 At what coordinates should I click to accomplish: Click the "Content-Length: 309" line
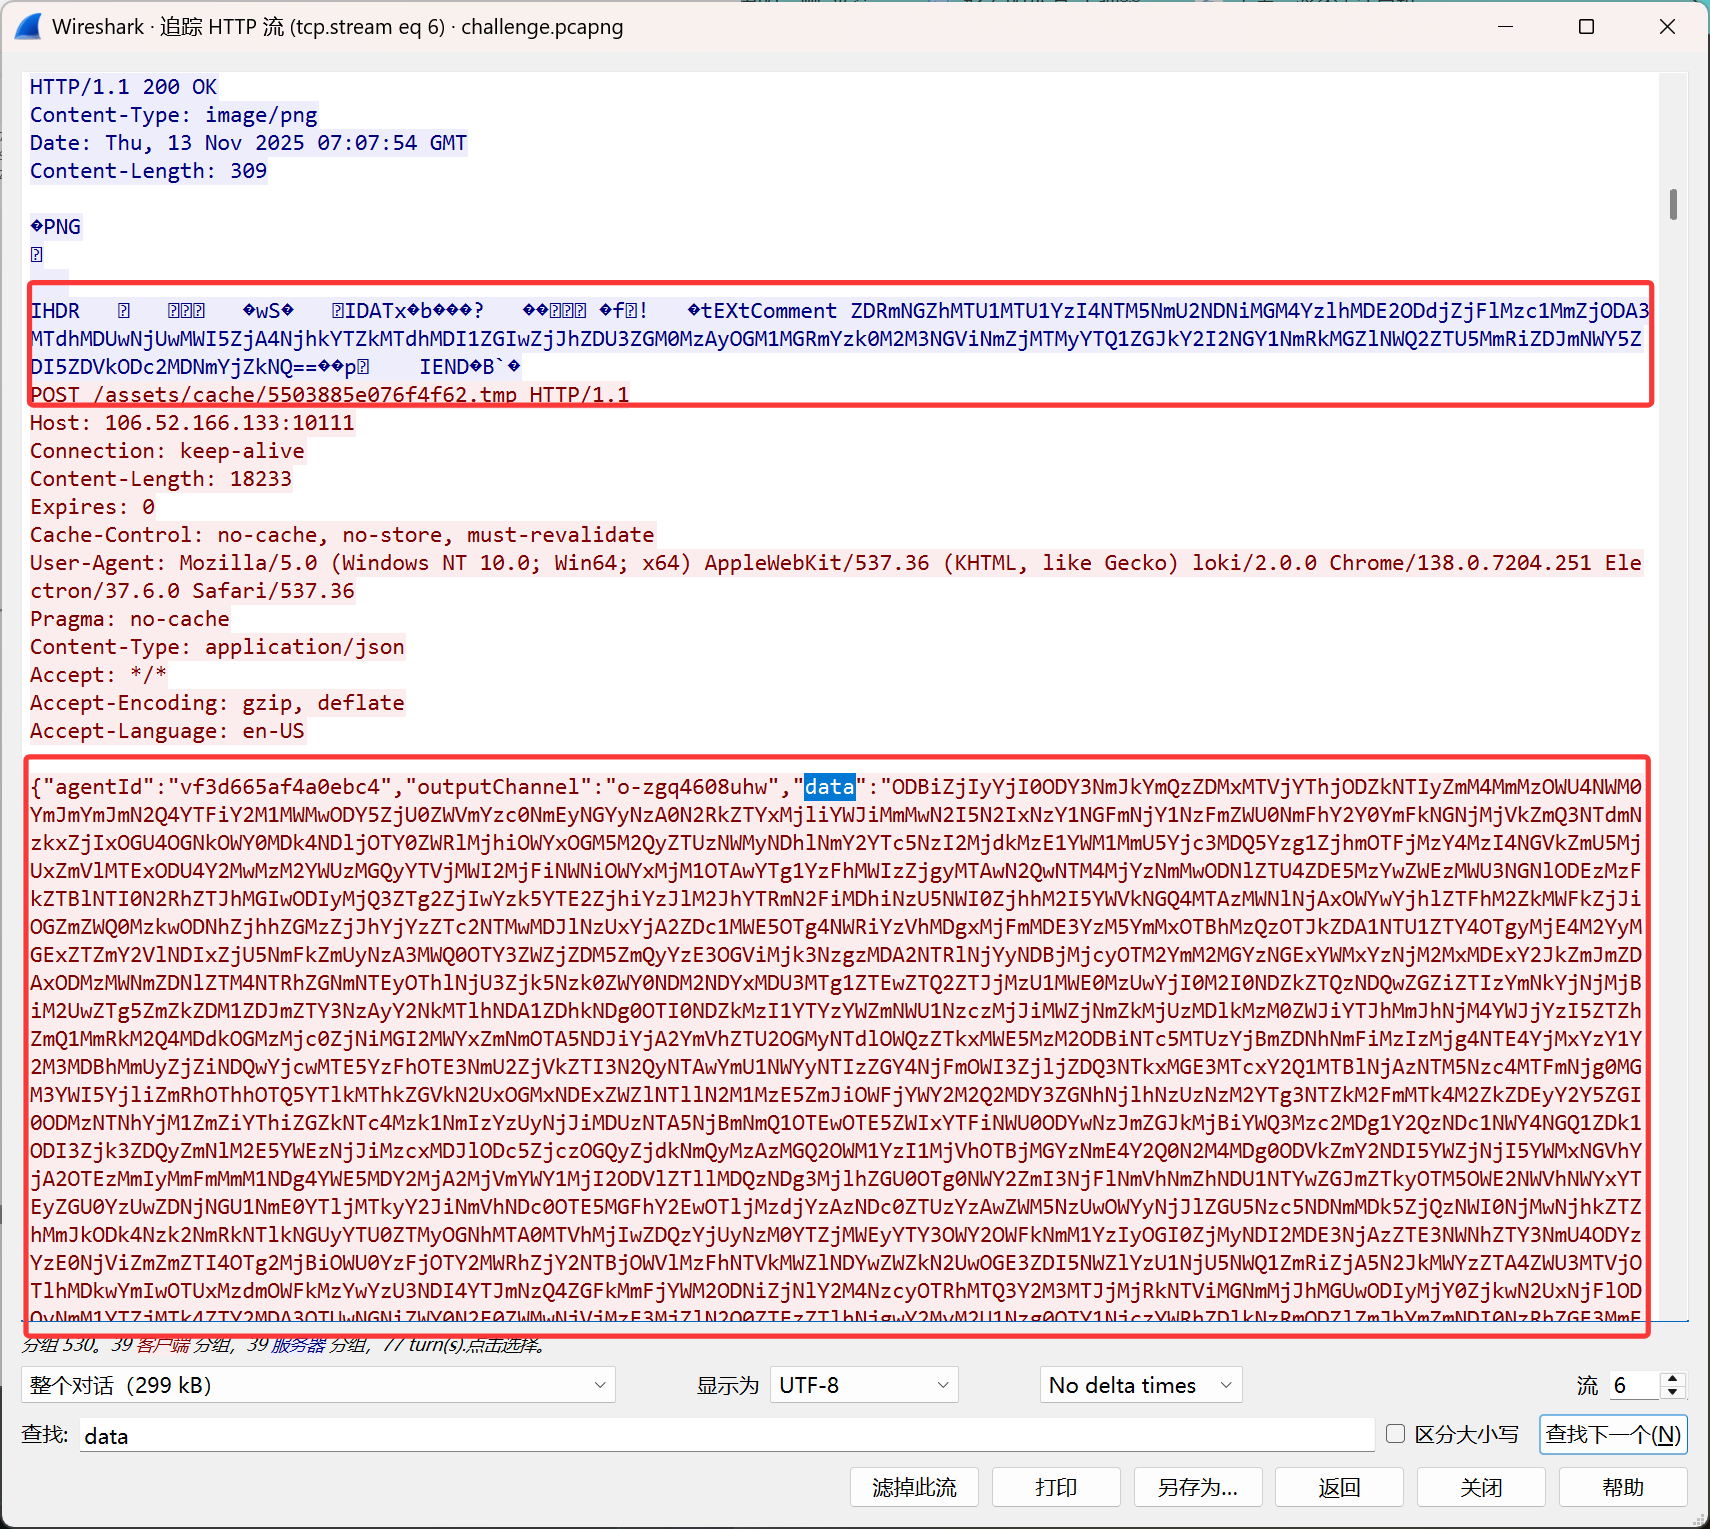click(148, 171)
